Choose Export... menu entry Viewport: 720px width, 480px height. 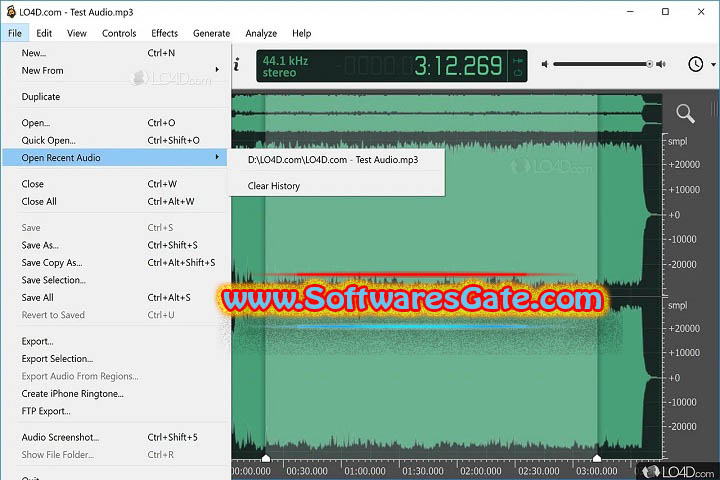click(115, 341)
